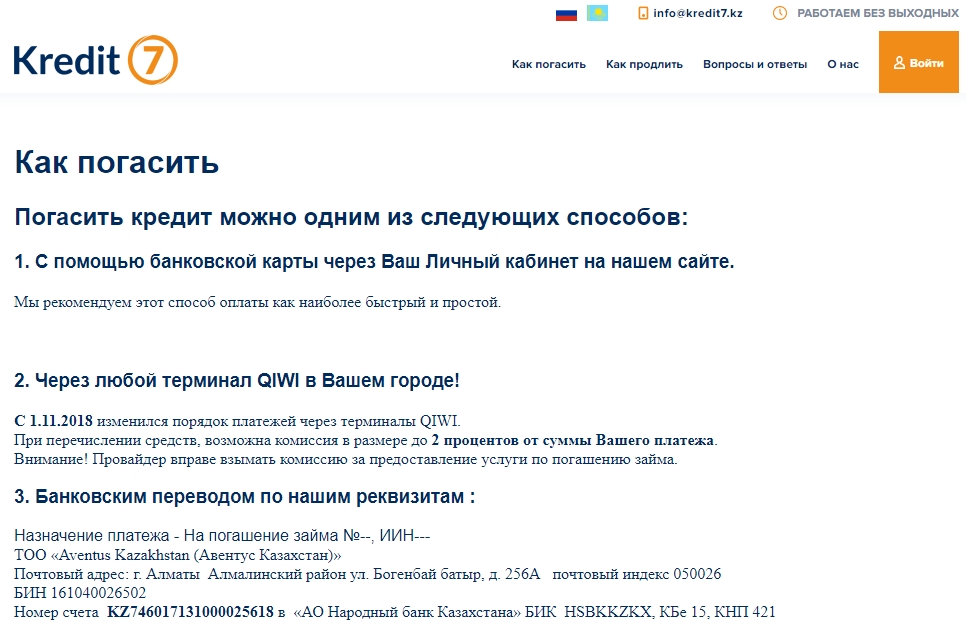Viewport: 966px width, 627px height.
Task: Click the bold "2 процентов" commission text
Action: coord(472,440)
